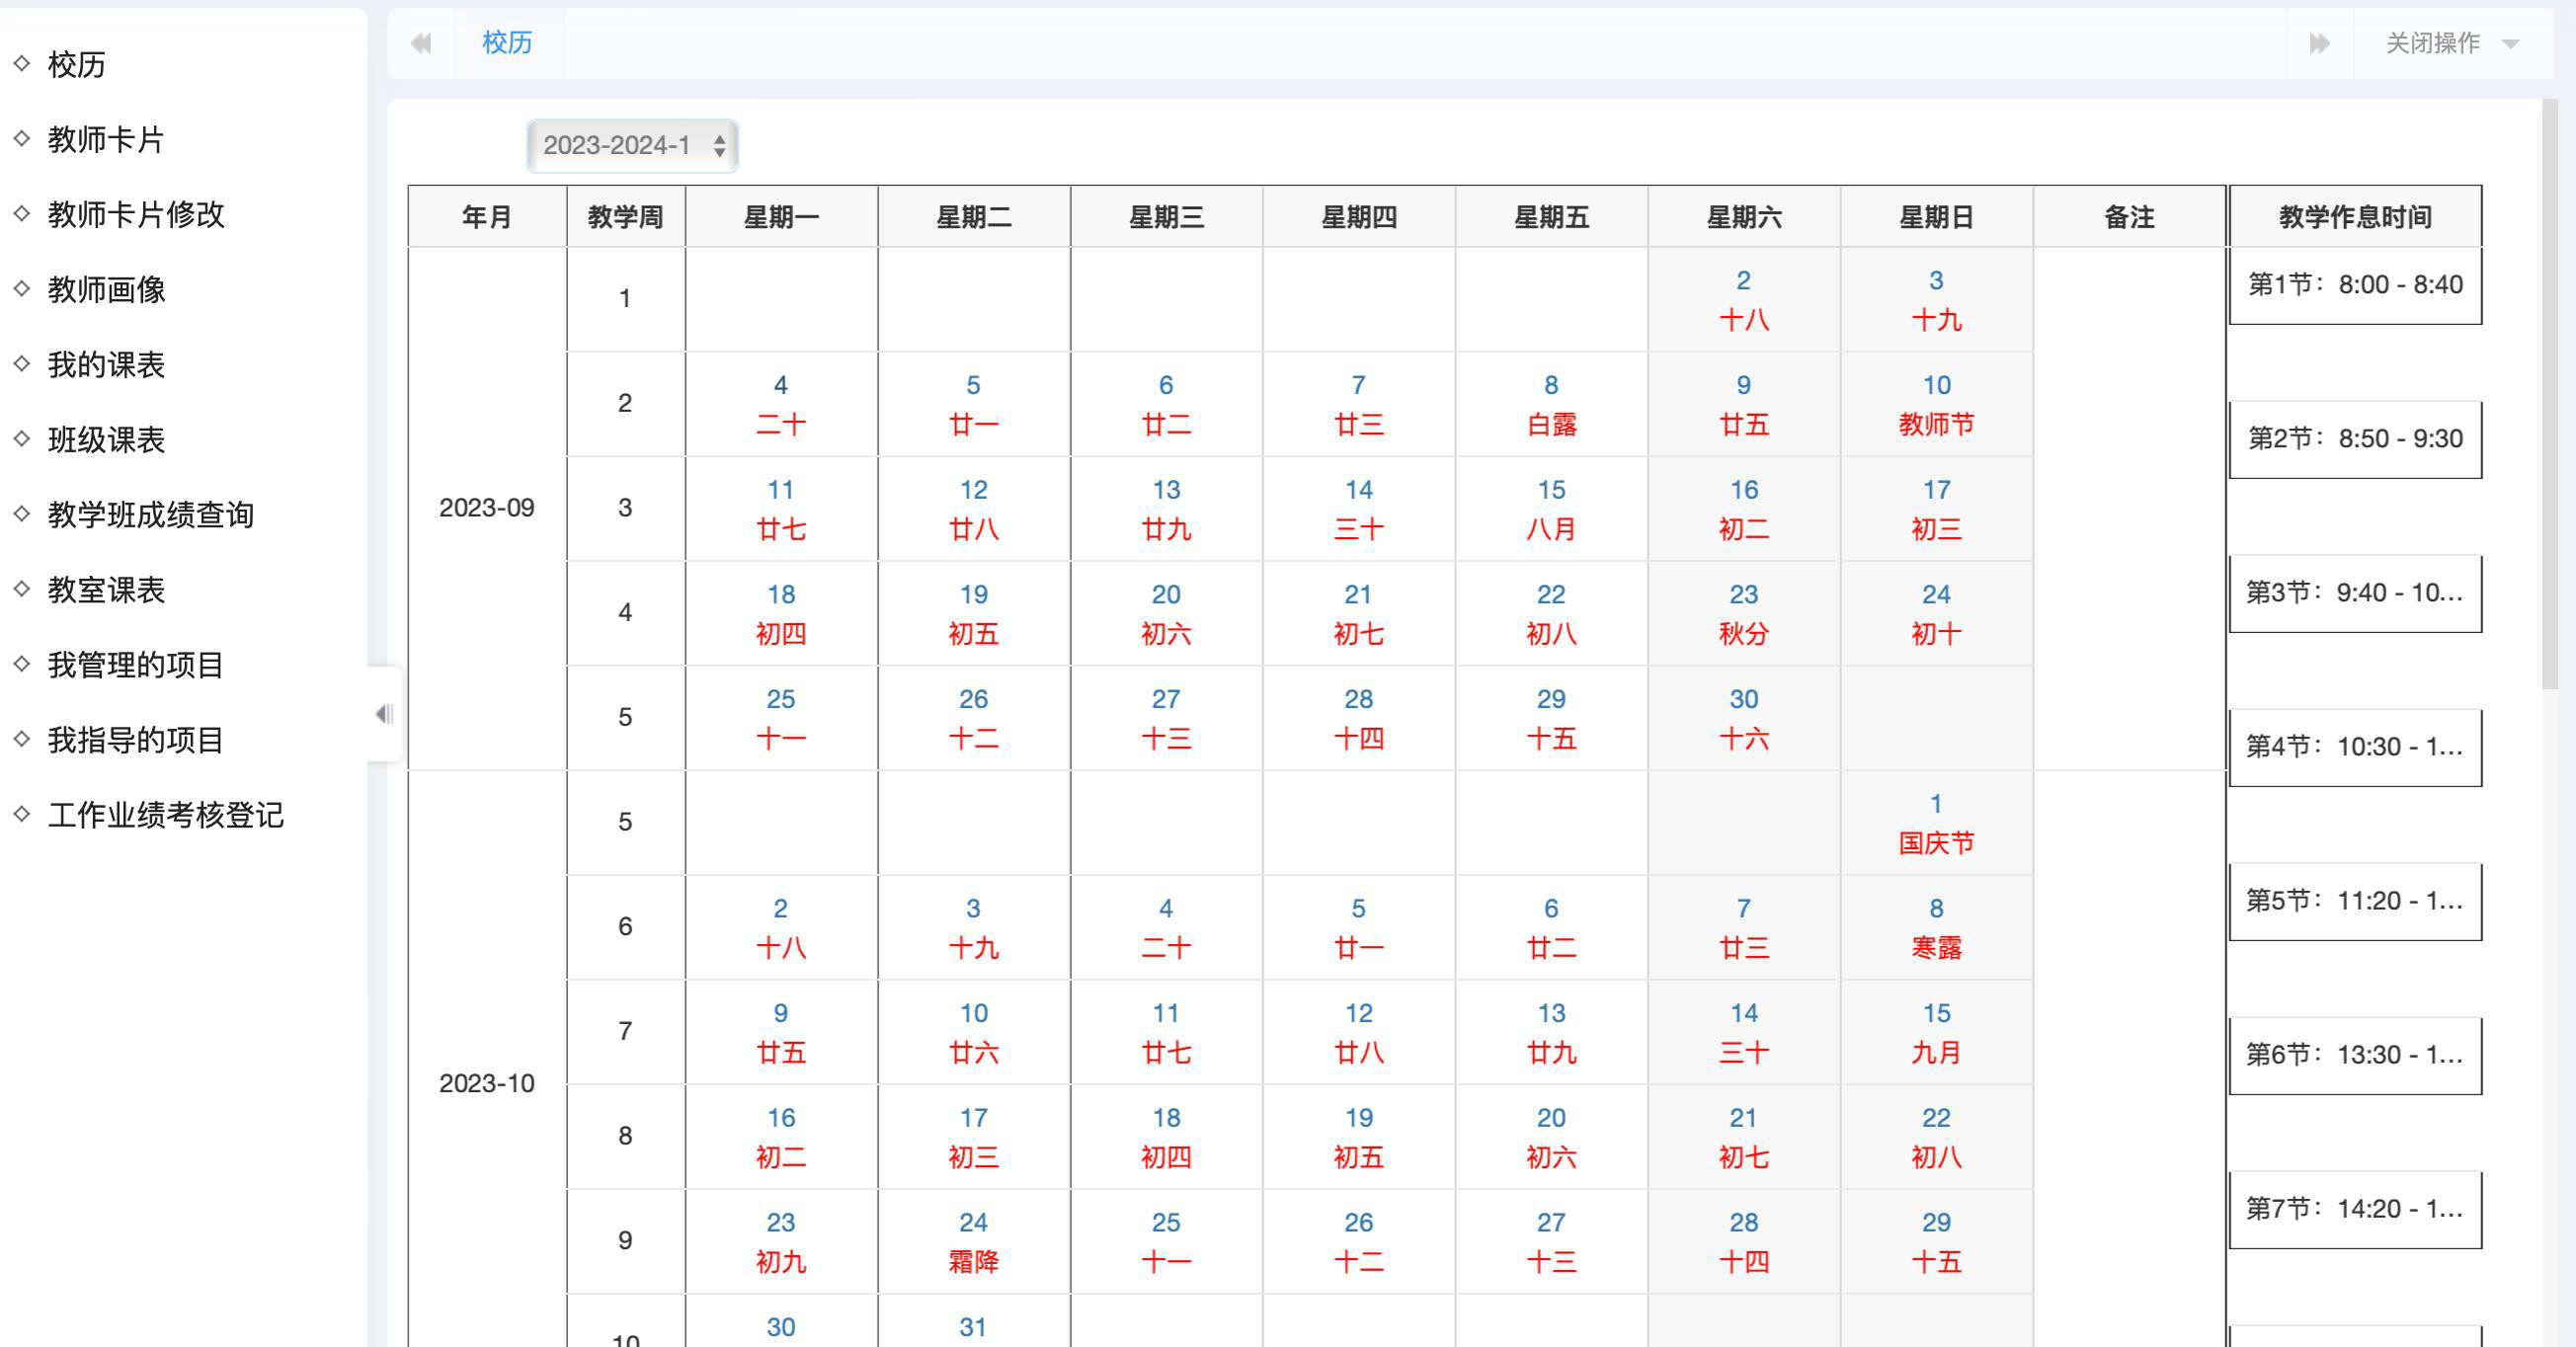Select the 寒露 date cell, October 8
Viewport: 2576px width, 1347px height.
1936,927
